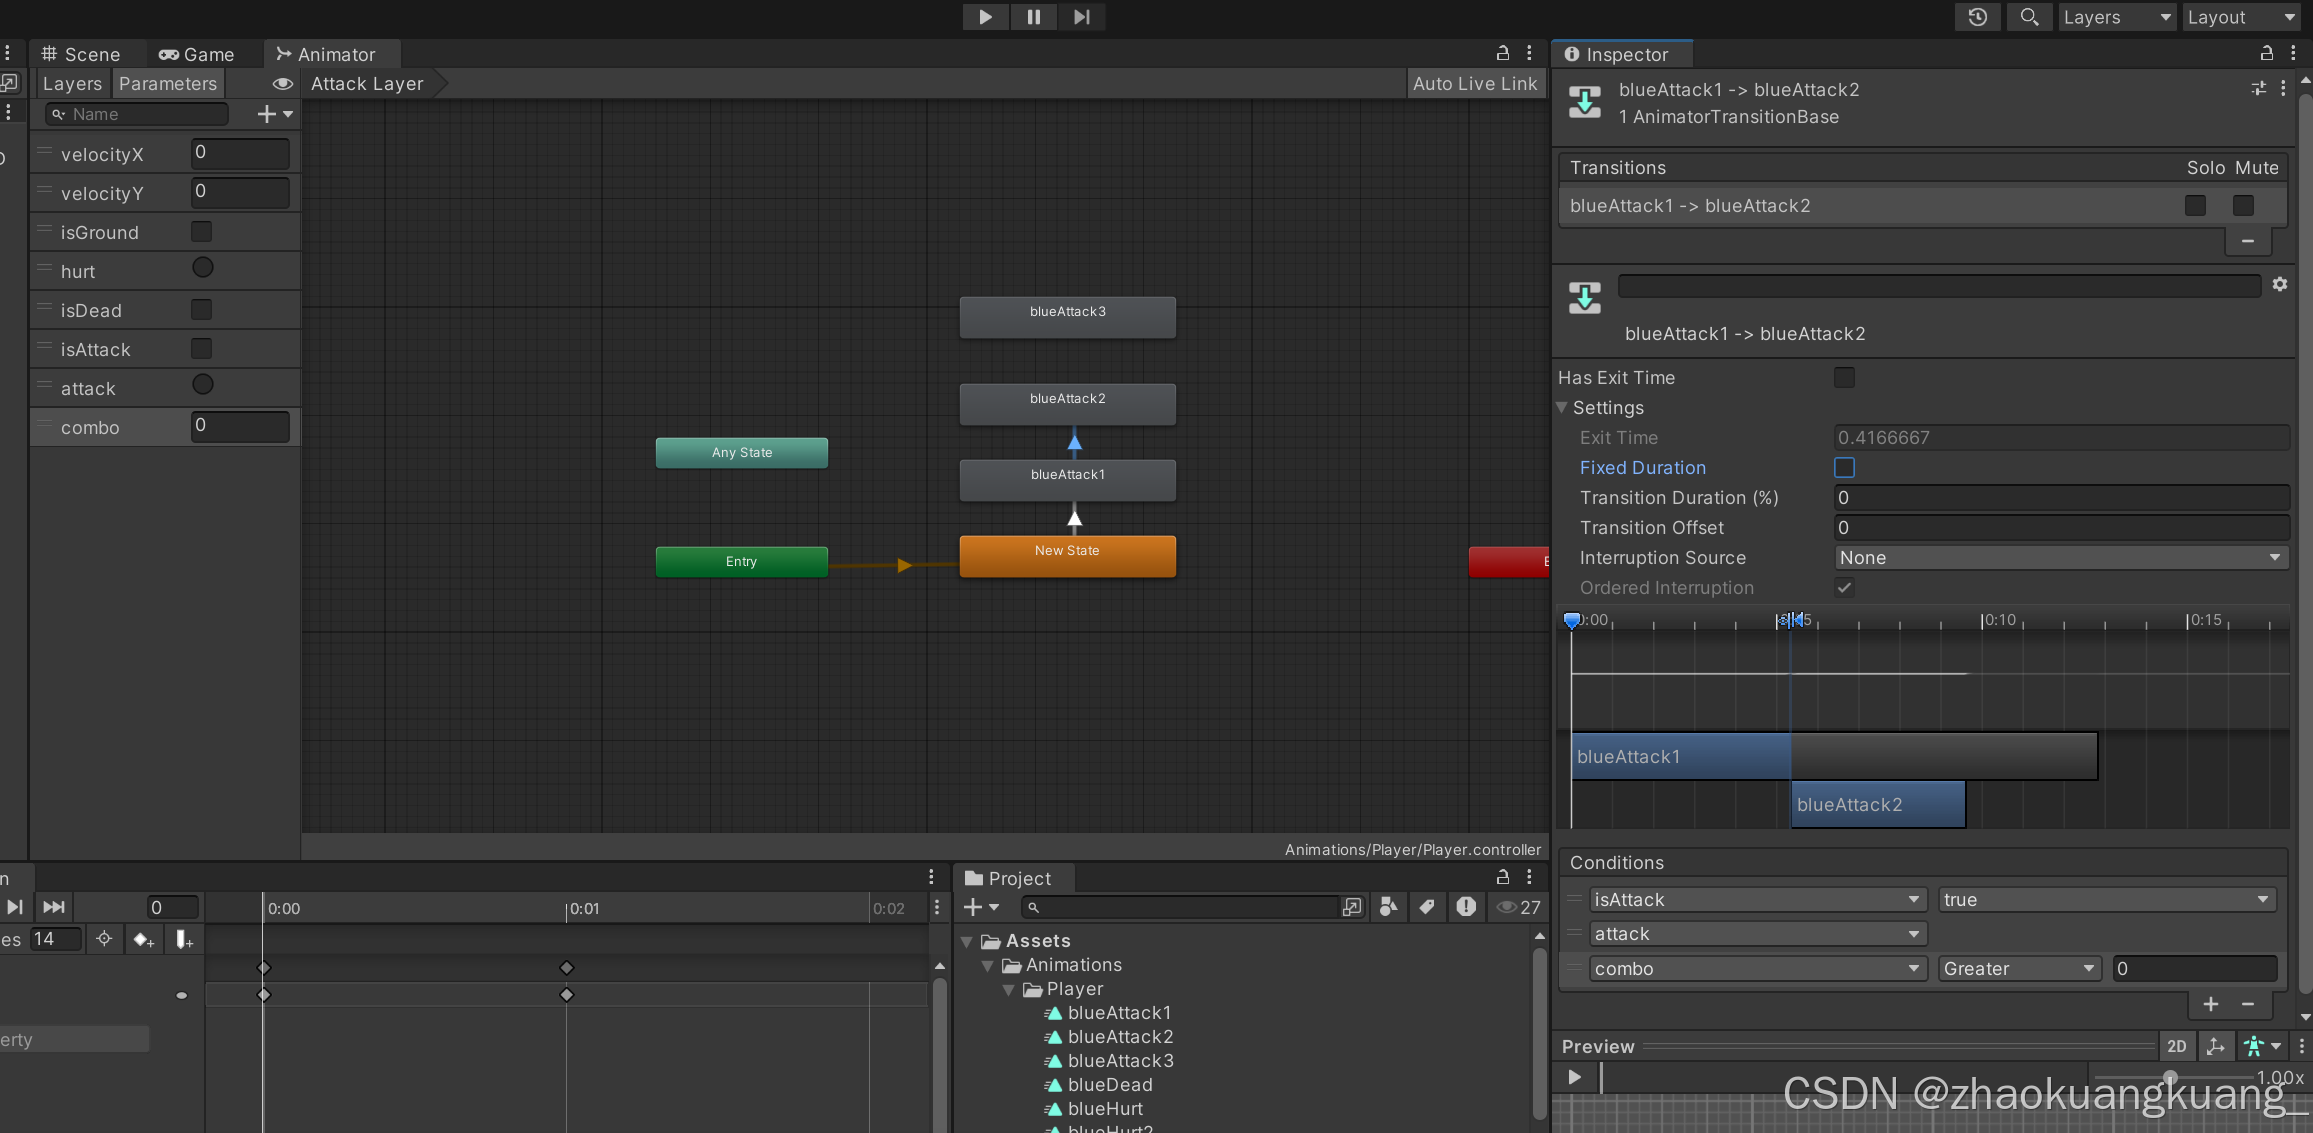Switch to the Game tab

197,54
